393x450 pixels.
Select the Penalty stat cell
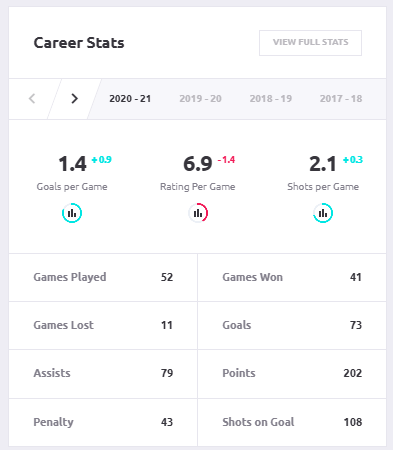coord(103,422)
